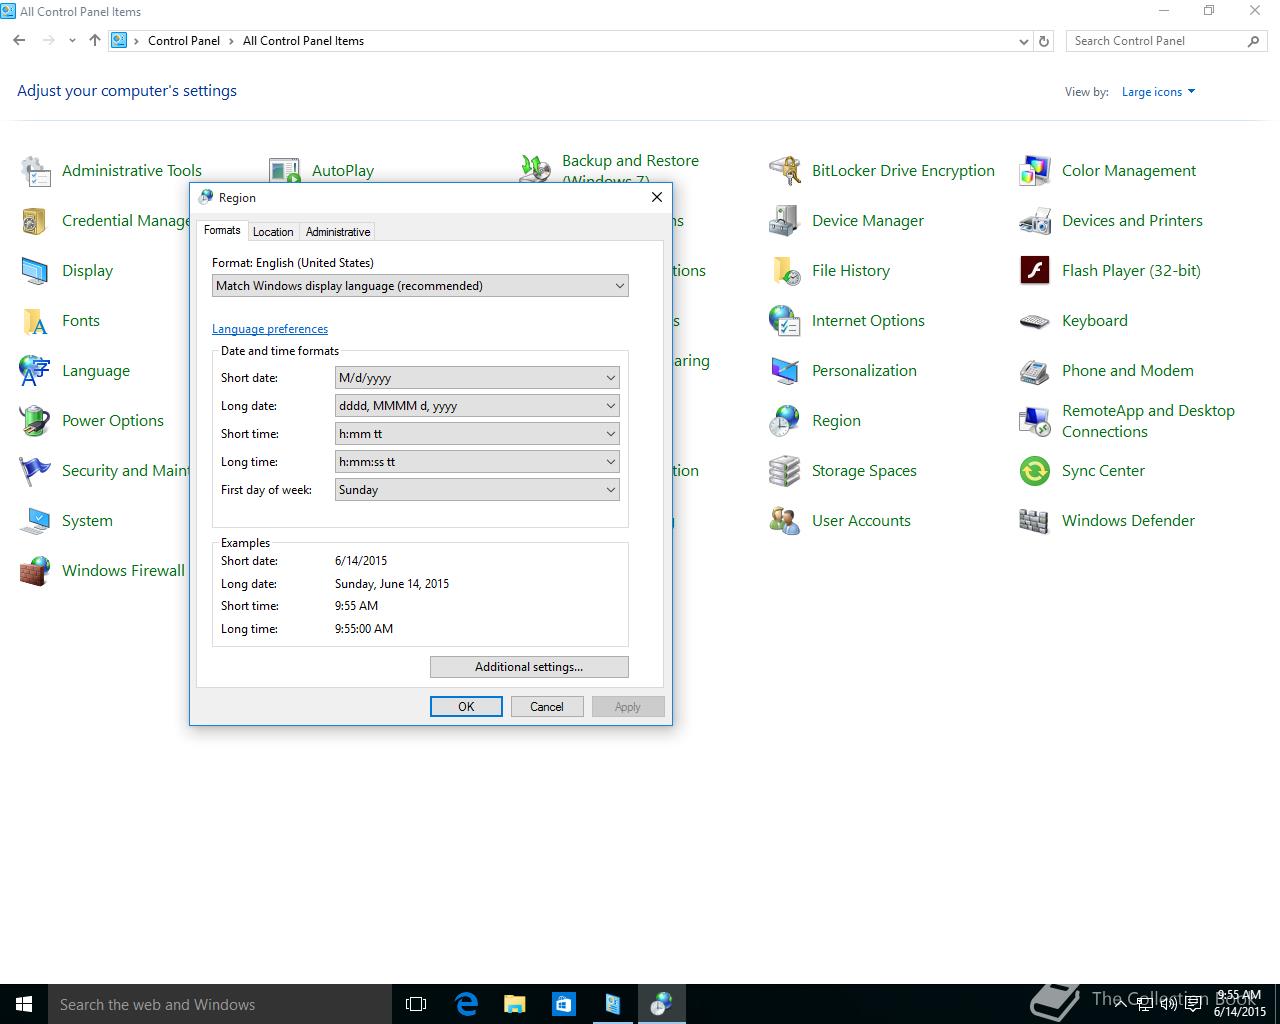Open Color Management icon
Screen dimensions: 1280x1024
(x=1035, y=171)
